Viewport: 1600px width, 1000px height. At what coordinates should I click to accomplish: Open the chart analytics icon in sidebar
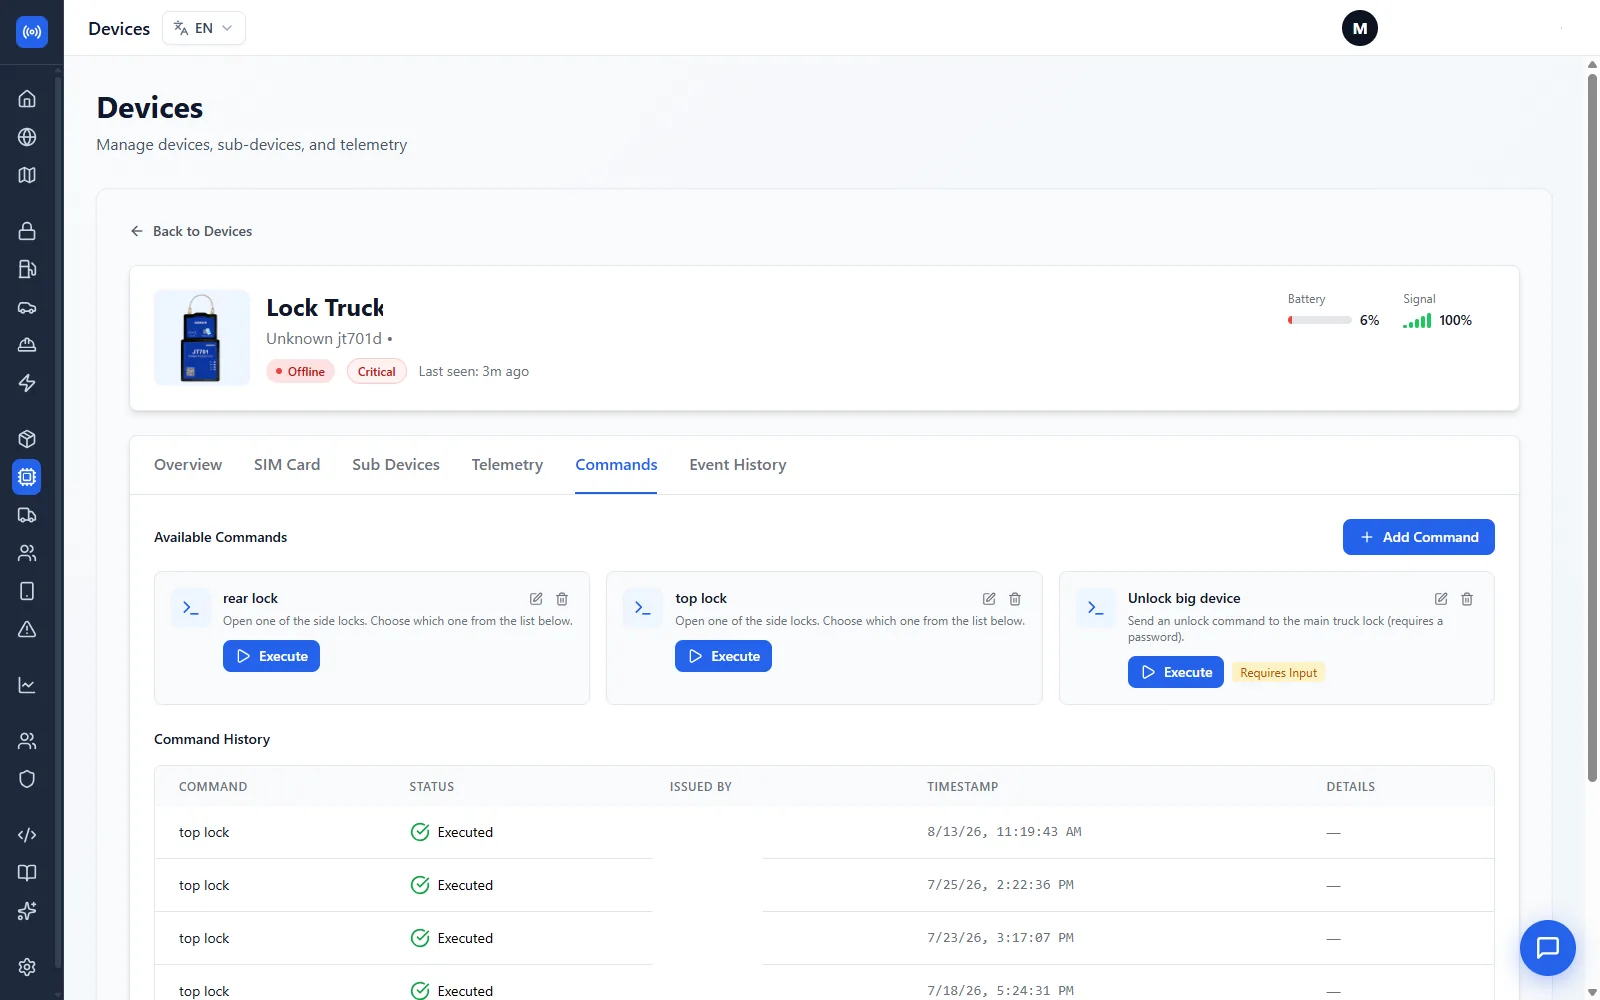click(27, 685)
